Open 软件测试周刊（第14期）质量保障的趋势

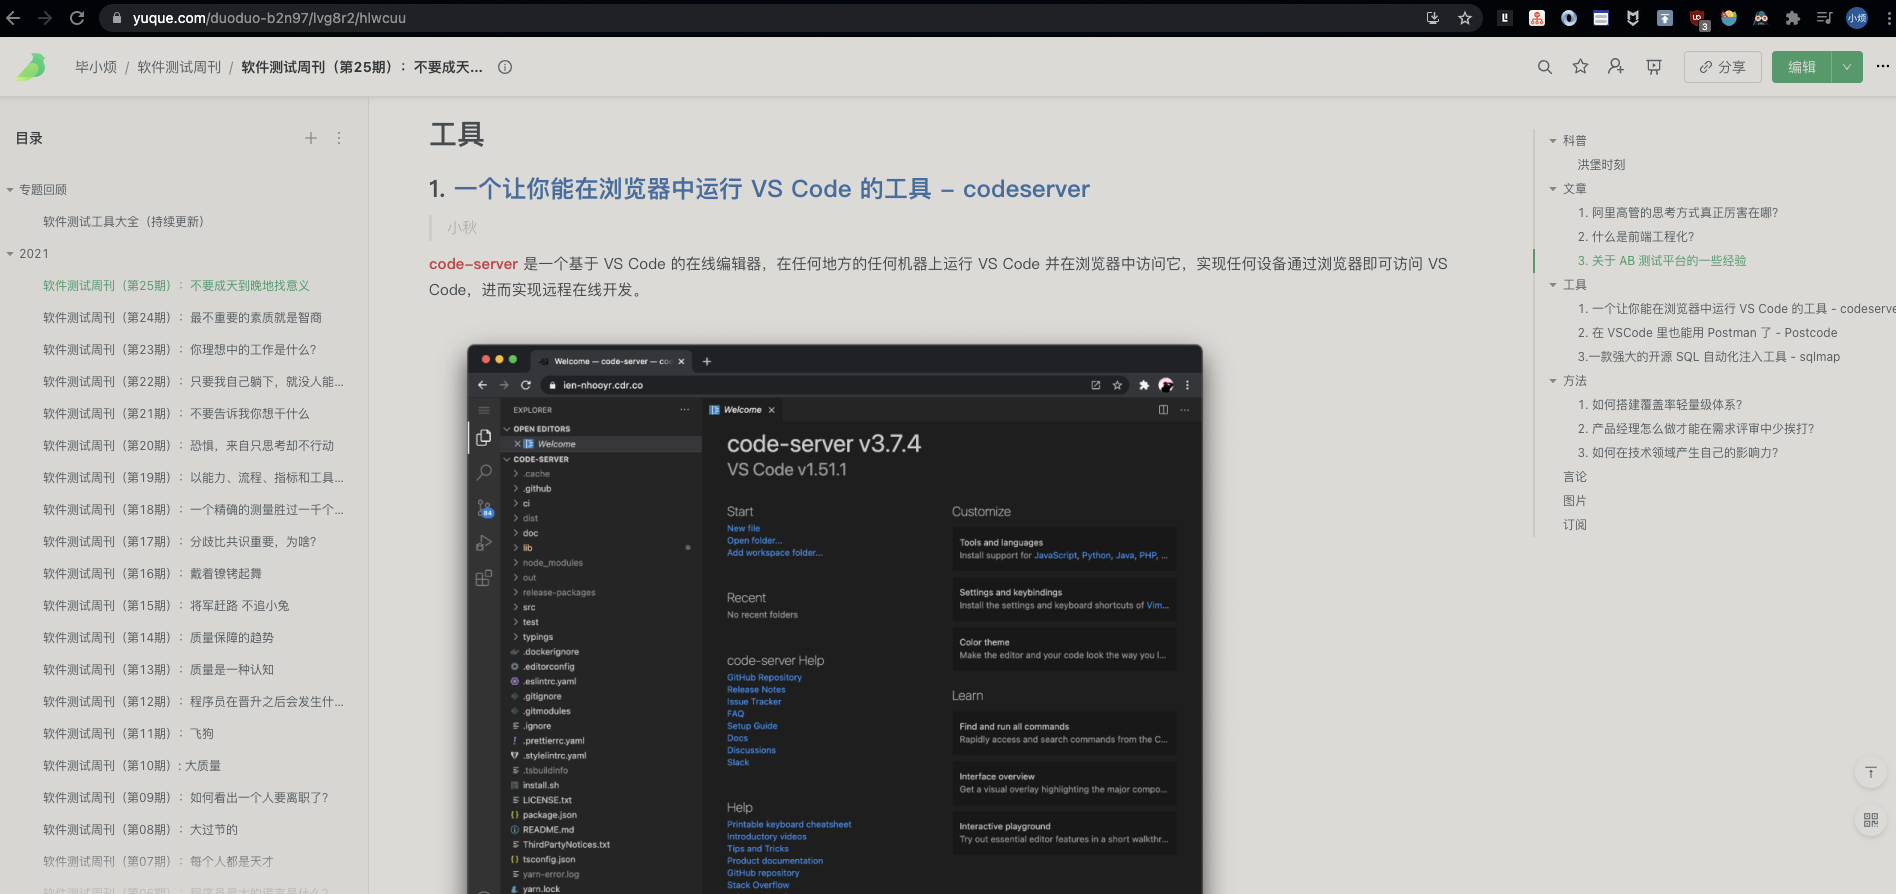pos(158,638)
